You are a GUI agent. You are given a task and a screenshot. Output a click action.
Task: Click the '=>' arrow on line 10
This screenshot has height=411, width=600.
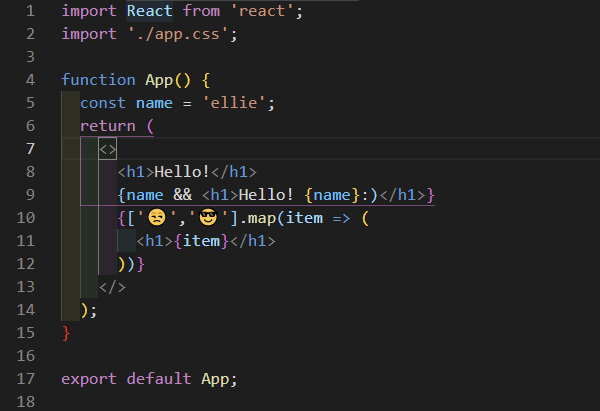341,218
